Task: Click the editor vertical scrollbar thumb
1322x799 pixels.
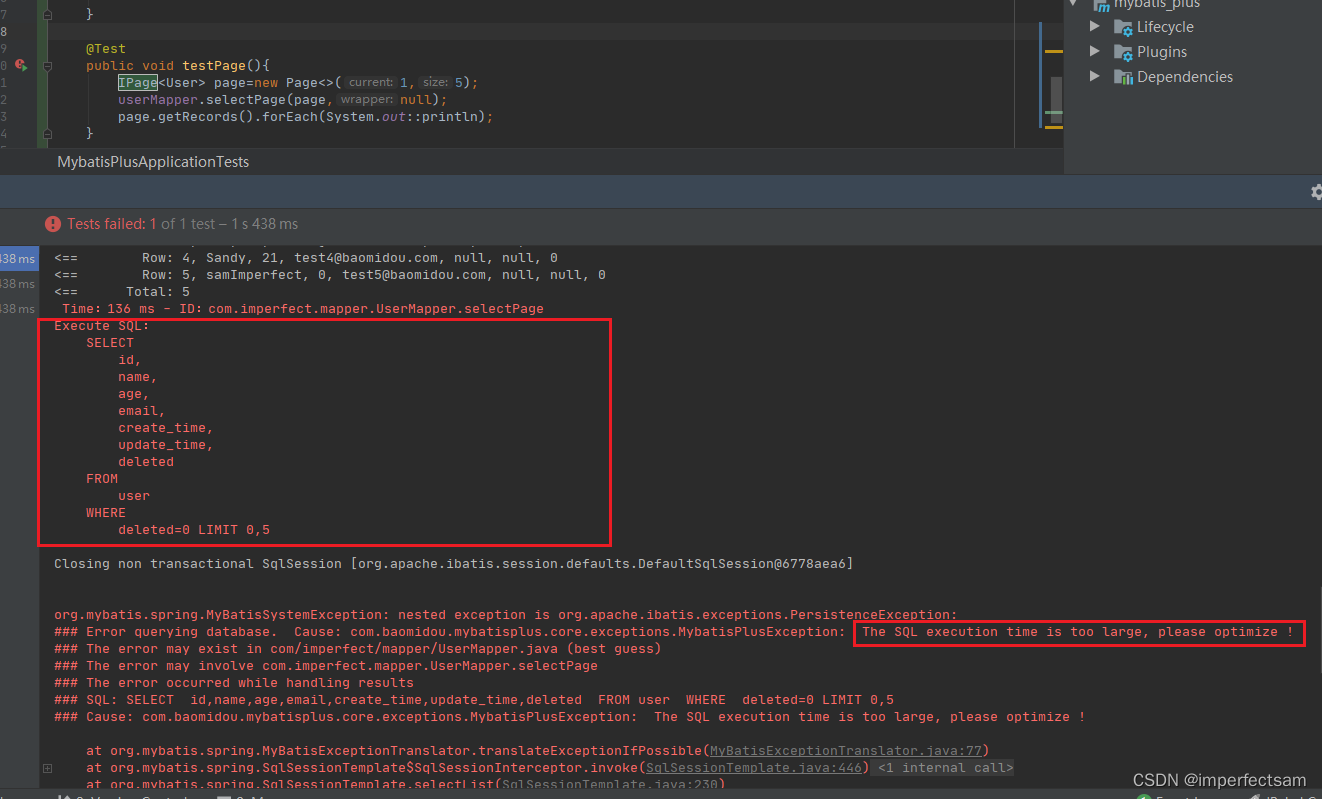Action: 1057,101
